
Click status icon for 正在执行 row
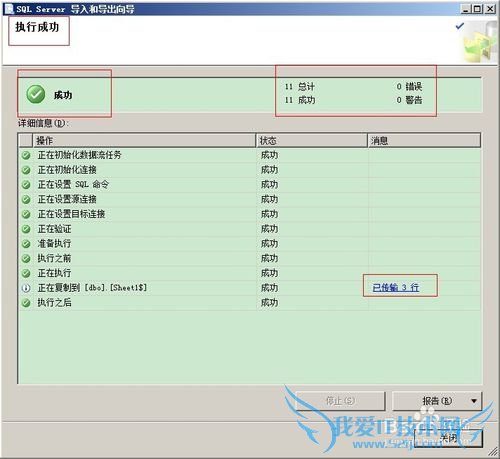26,273
